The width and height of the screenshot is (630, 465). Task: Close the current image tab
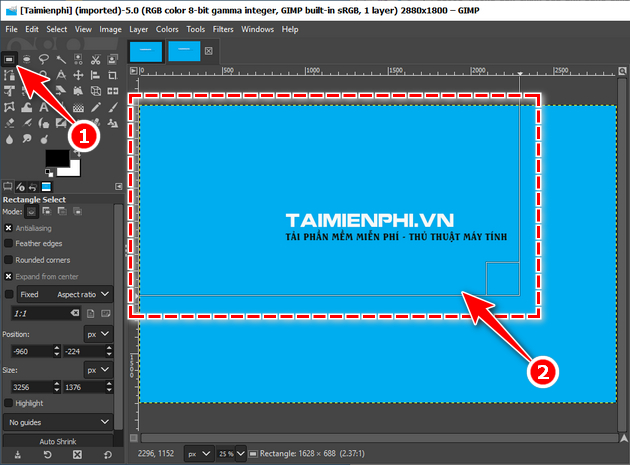[209, 51]
